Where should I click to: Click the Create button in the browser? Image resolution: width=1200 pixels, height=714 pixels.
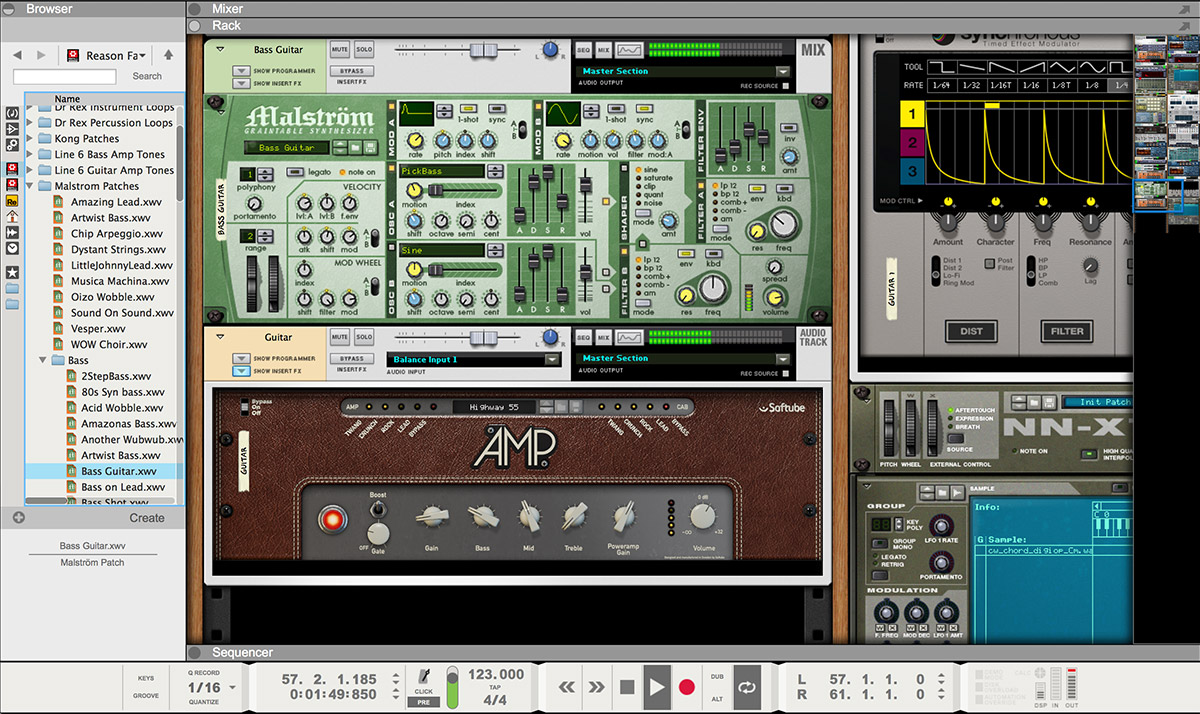pyautogui.click(x=146, y=518)
